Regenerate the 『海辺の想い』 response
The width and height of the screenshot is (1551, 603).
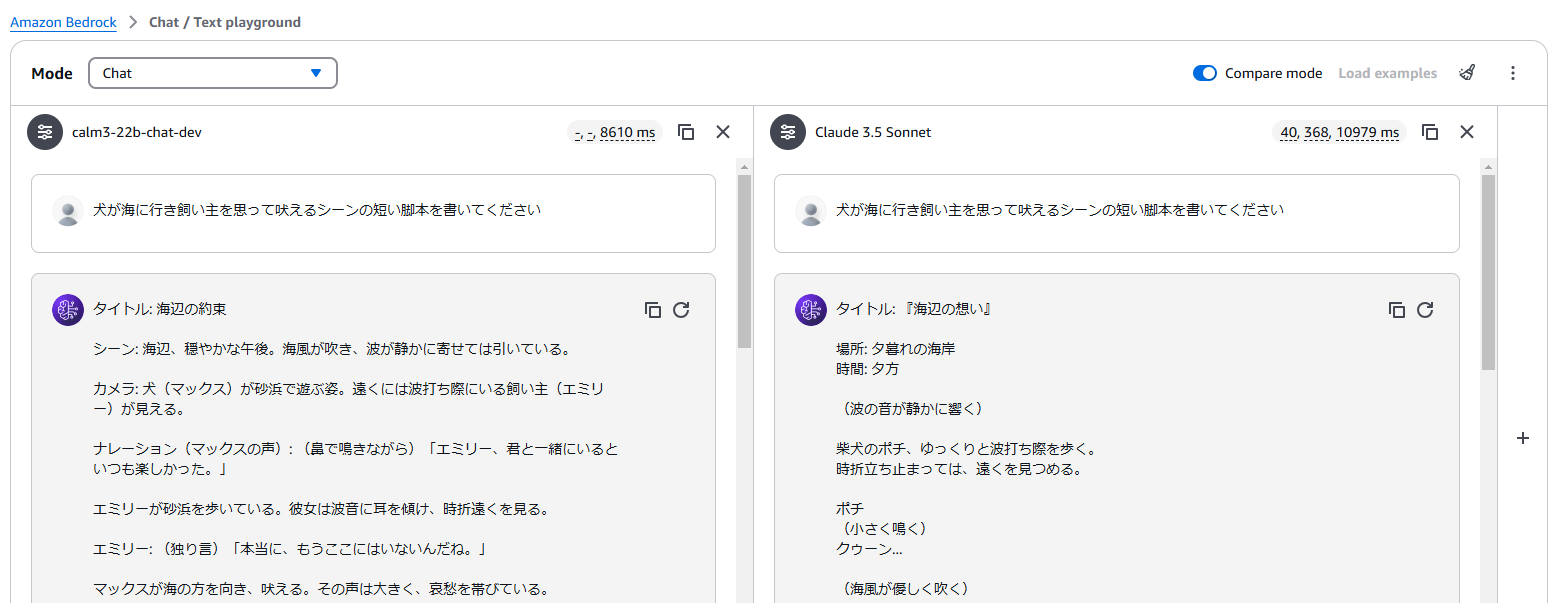tap(1425, 310)
